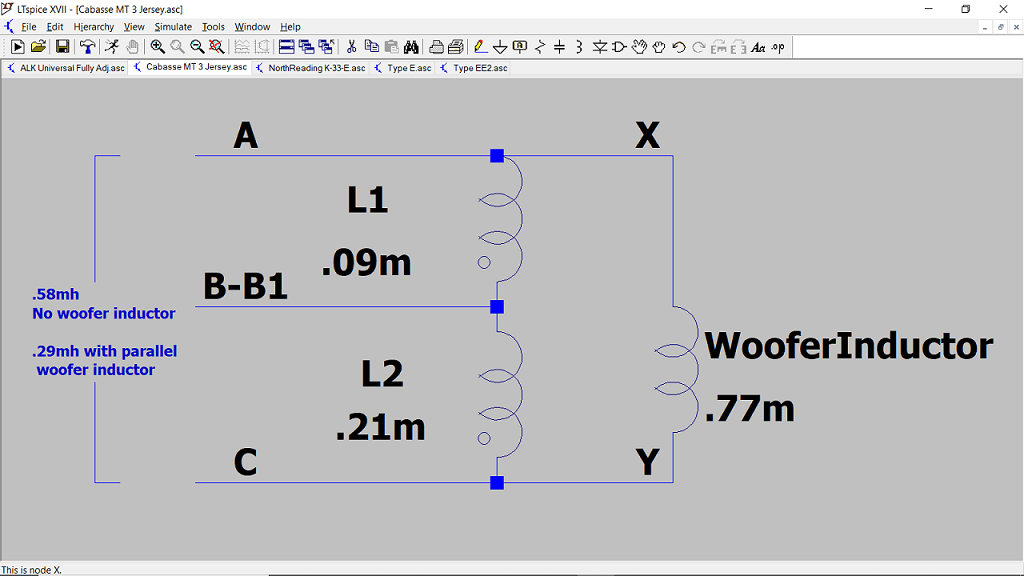Select the Text Aa tool
This screenshot has height=576, width=1024.
[x=758, y=46]
